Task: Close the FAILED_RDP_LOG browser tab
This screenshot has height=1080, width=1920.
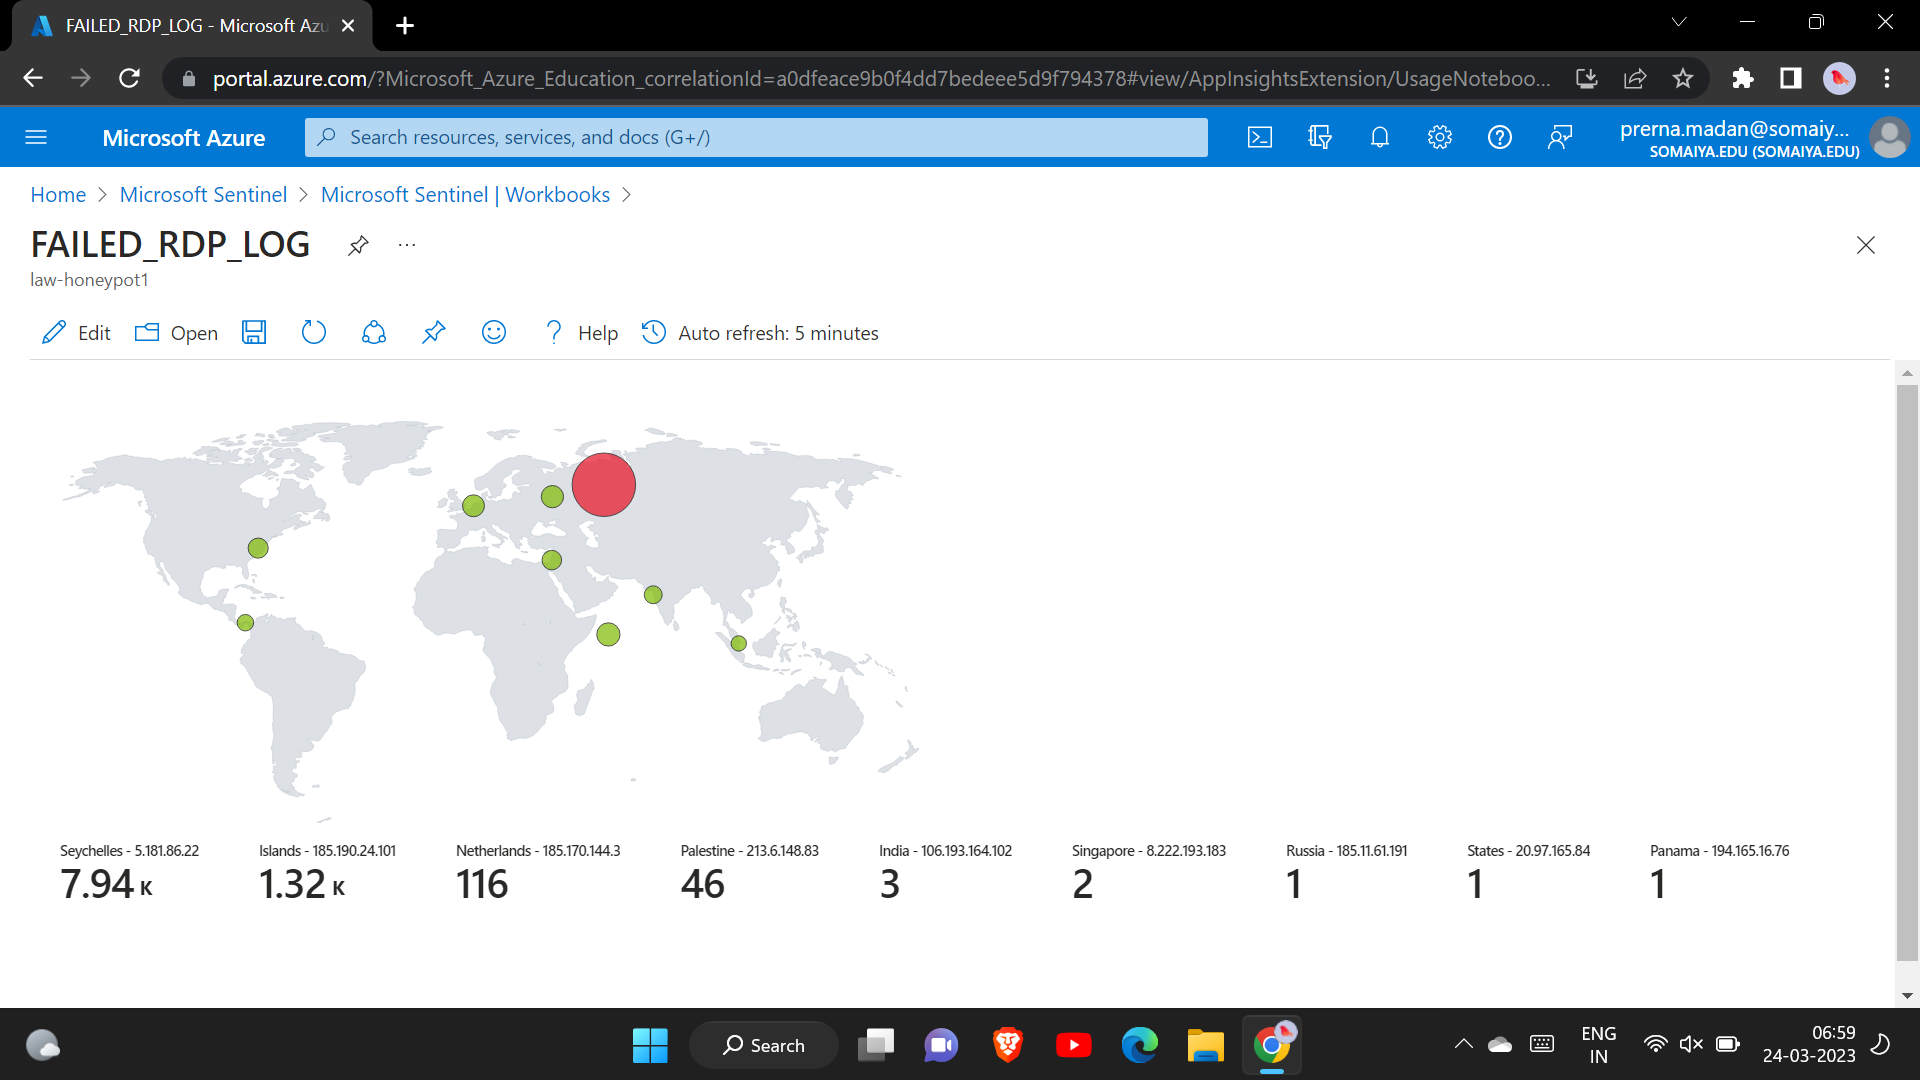Action: (348, 26)
